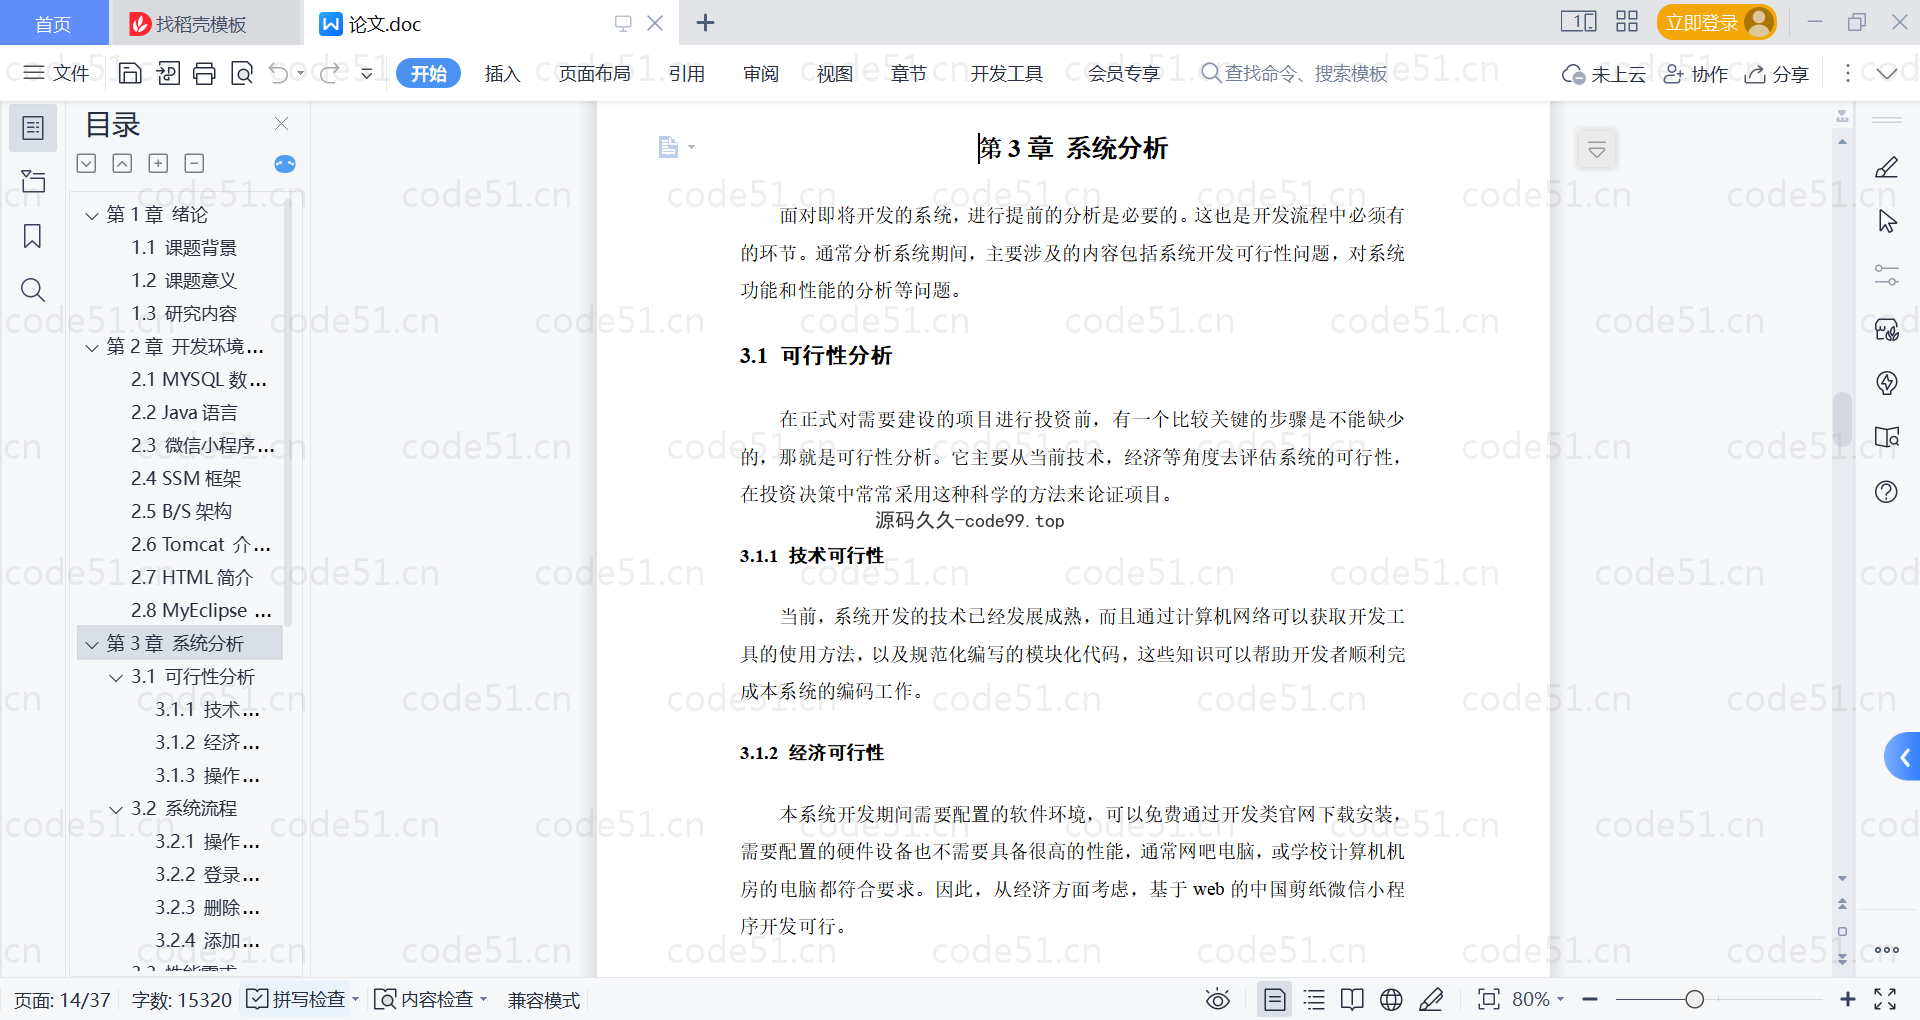Open the app grid icon in title bar

tap(1627, 21)
